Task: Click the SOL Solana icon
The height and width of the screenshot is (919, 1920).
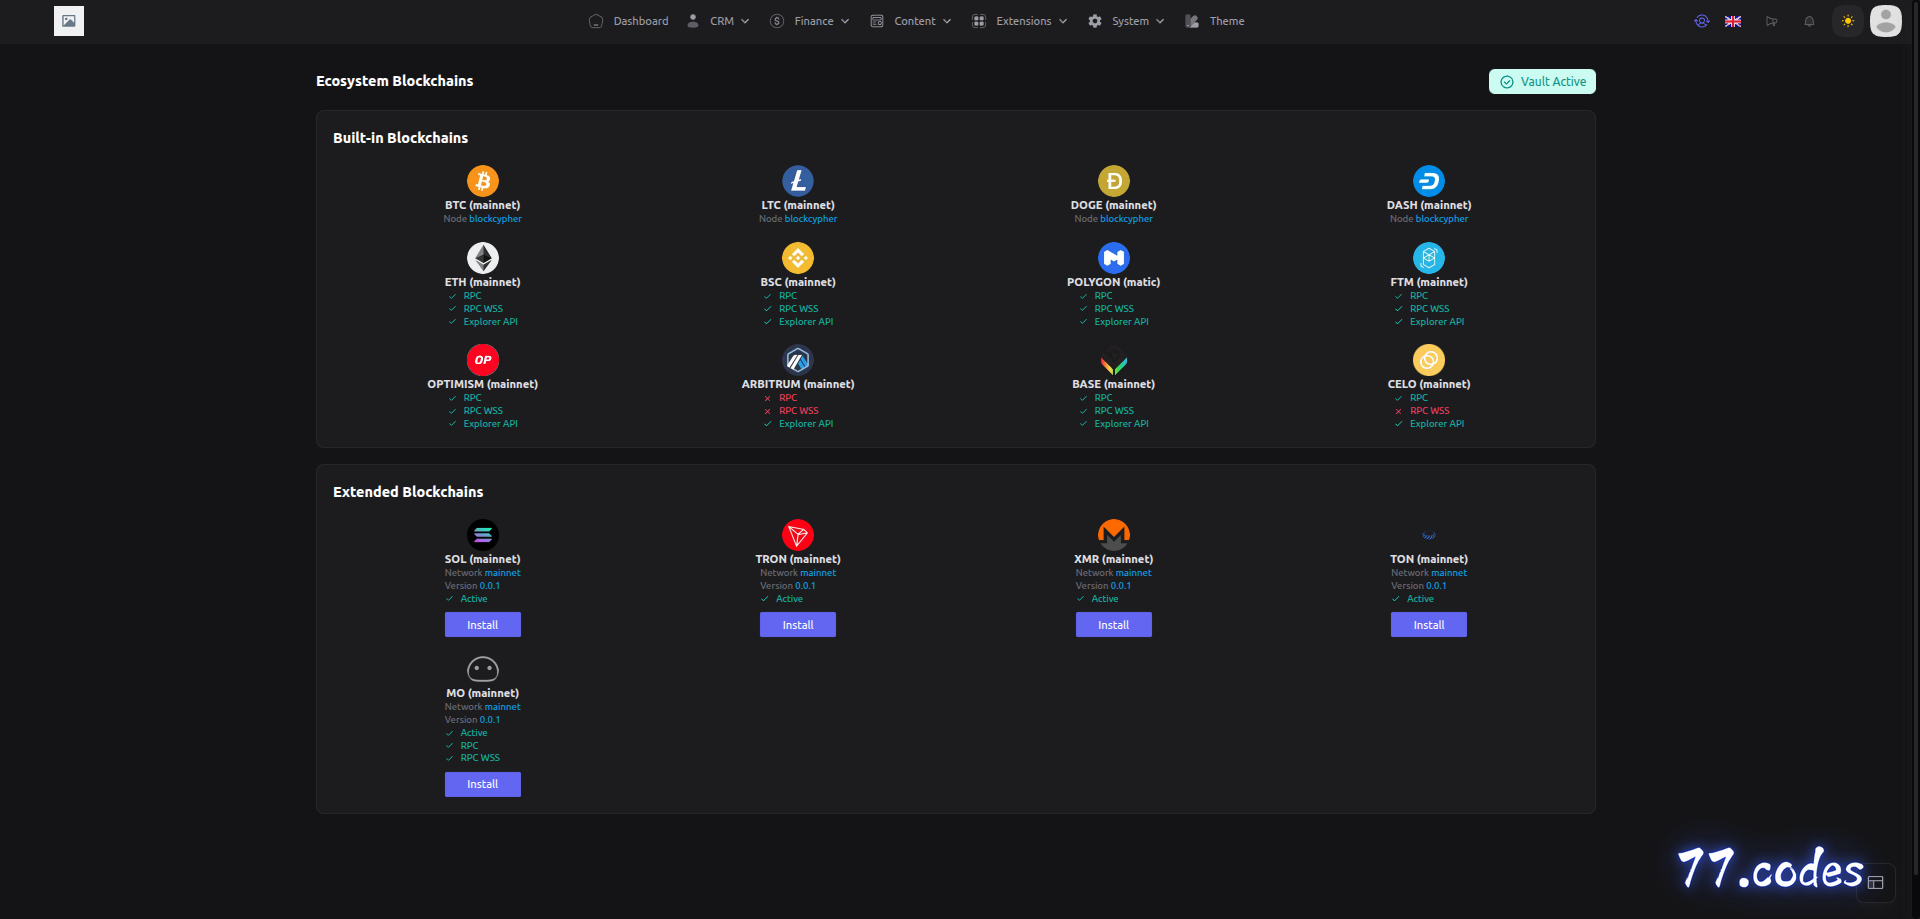Action: (483, 535)
